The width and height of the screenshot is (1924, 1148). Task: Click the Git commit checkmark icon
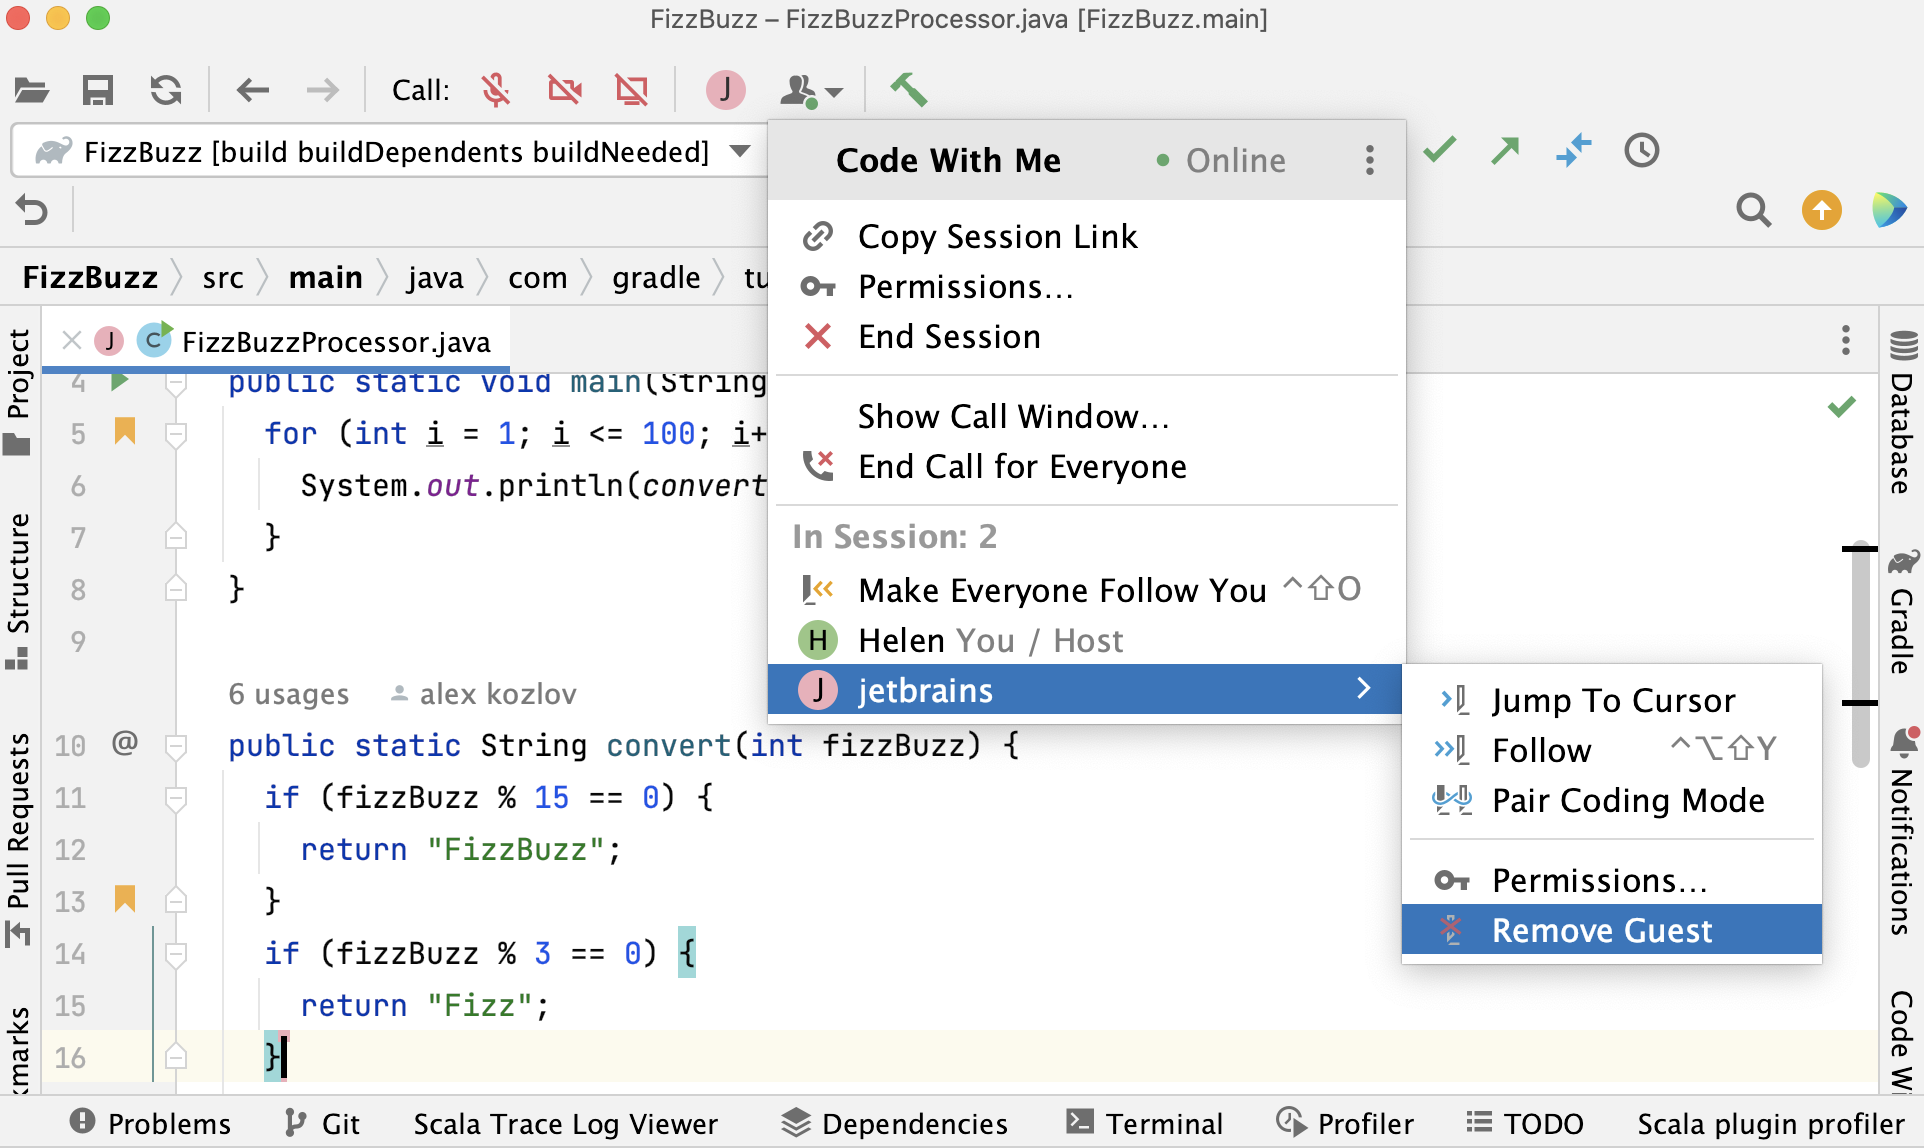pos(1440,150)
